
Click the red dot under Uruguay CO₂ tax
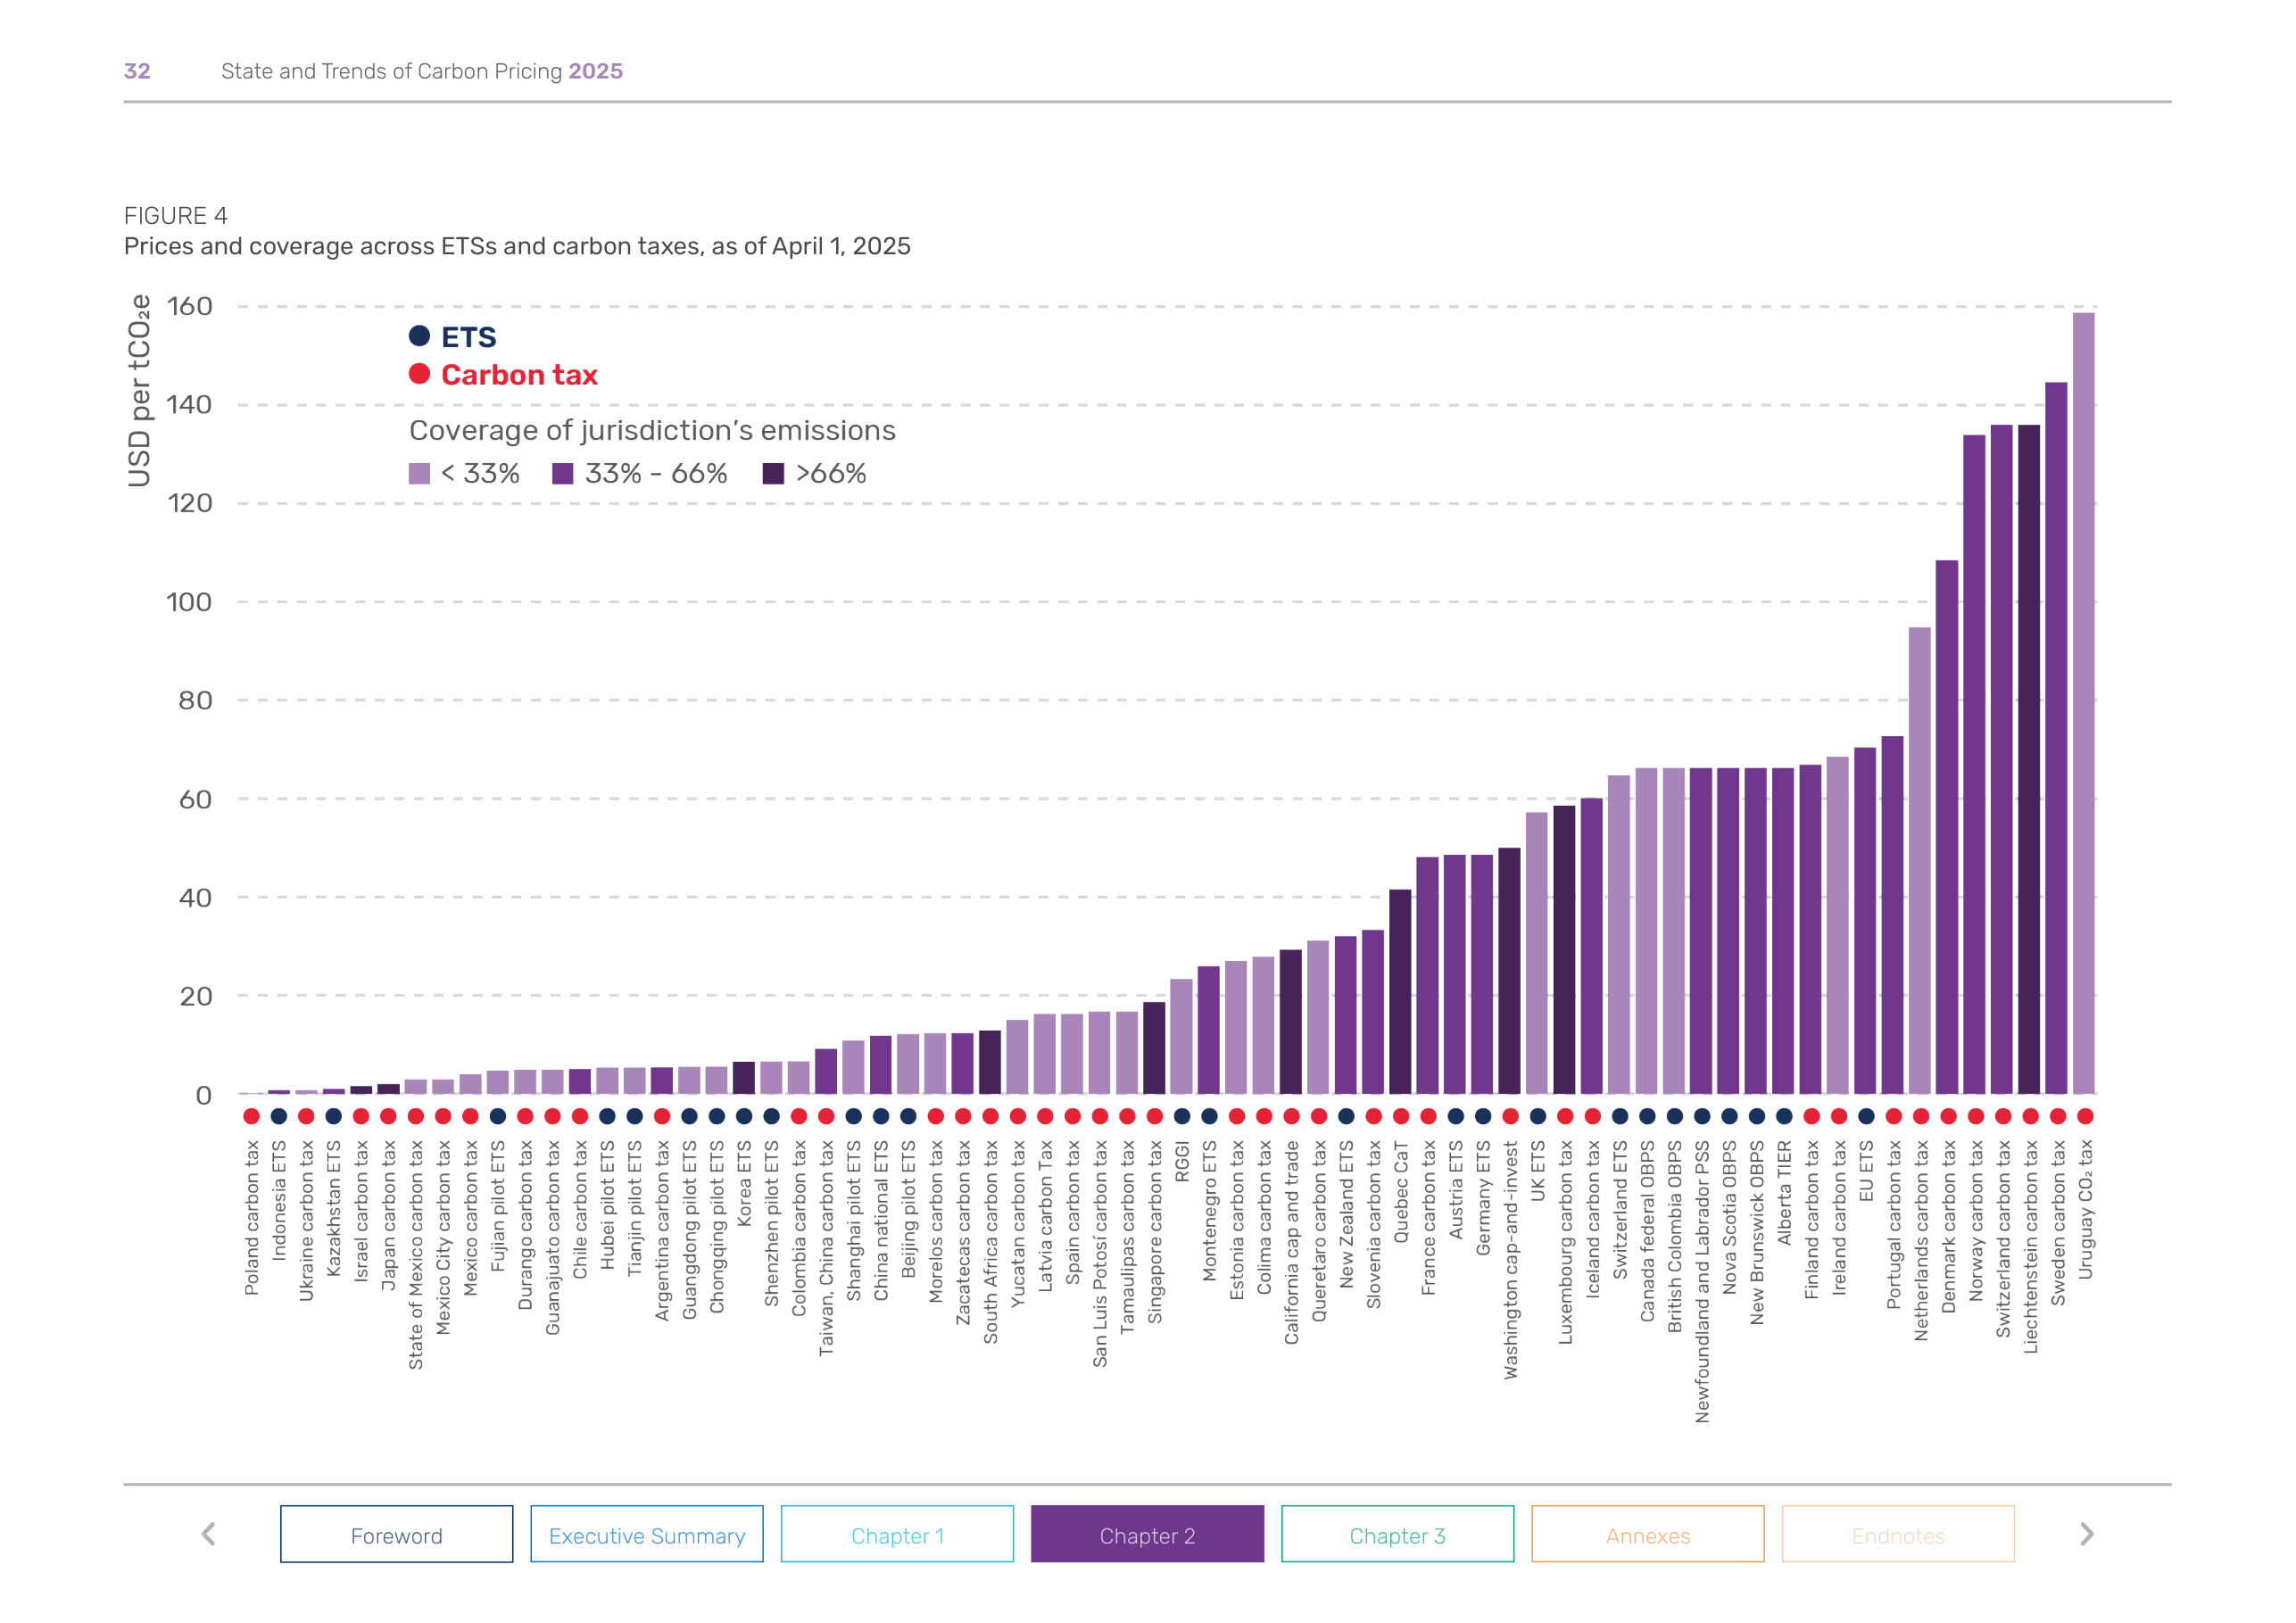(x=2085, y=1117)
